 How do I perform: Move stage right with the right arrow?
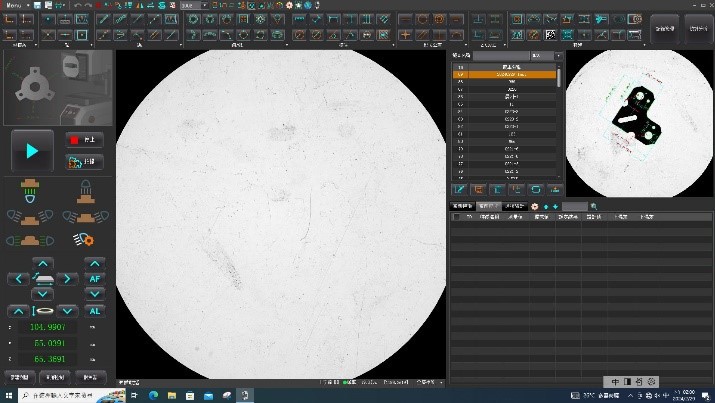point(67,279)
